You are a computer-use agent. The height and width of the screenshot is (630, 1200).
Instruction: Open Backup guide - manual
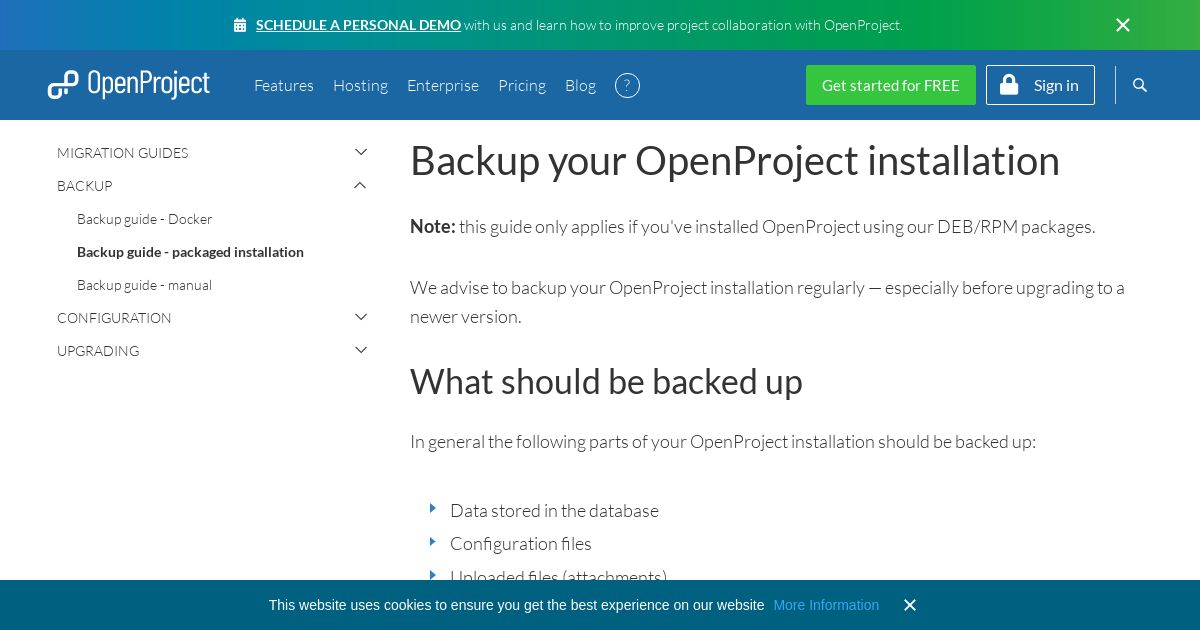[144, 285]
